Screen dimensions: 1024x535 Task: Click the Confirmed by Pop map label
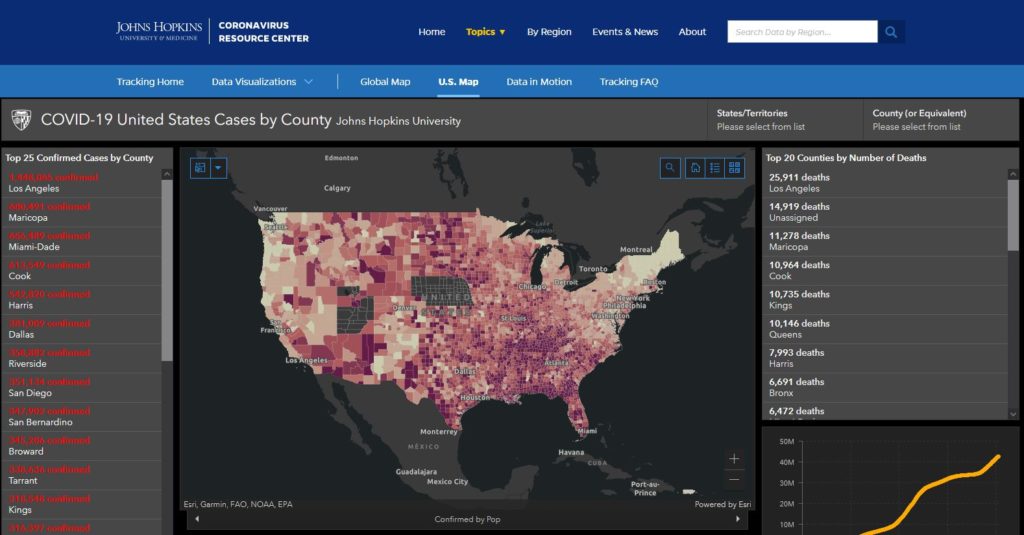468,519
